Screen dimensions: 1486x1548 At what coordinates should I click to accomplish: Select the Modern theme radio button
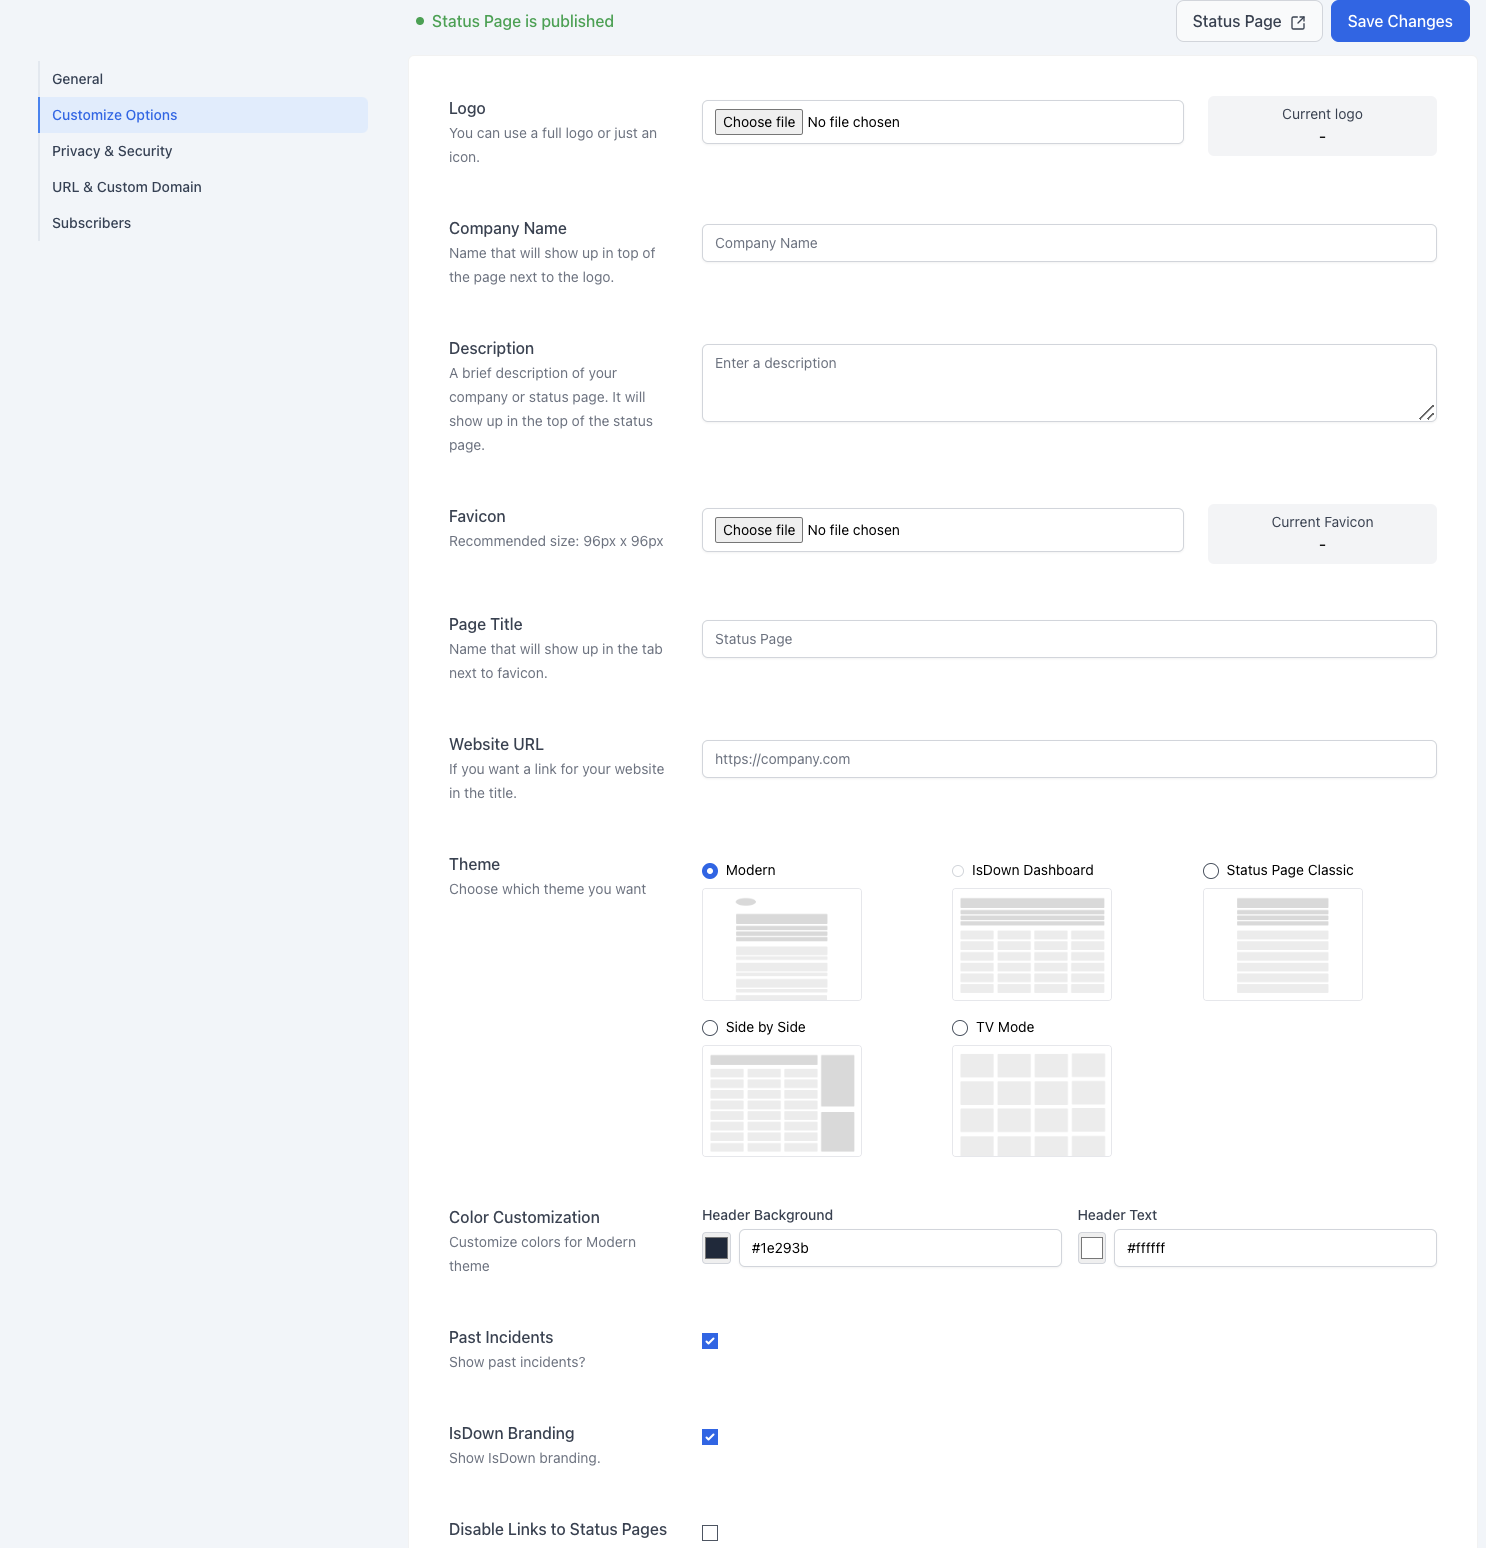[710, 871]
